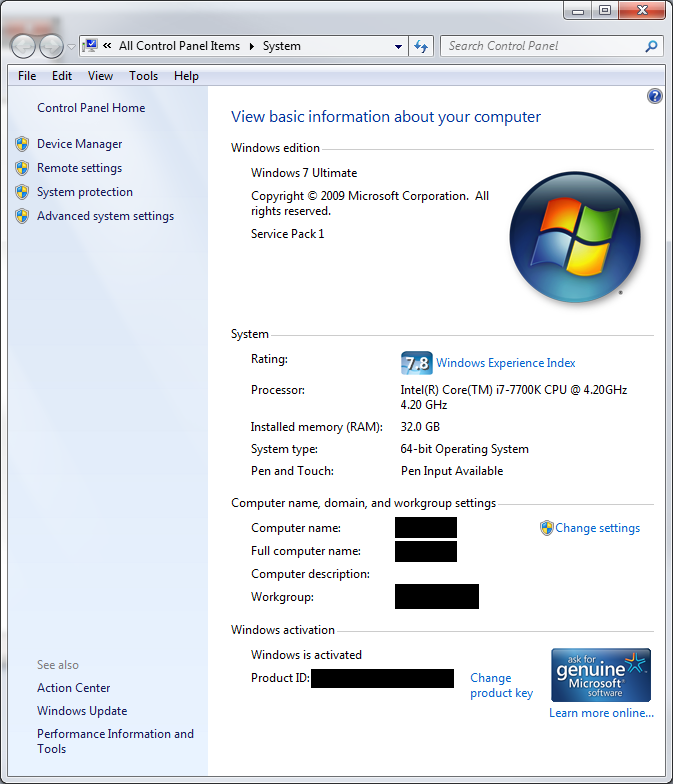Click the Back navigation arrow button
Viewport: 673px width, 784px height.
point(23,46)
